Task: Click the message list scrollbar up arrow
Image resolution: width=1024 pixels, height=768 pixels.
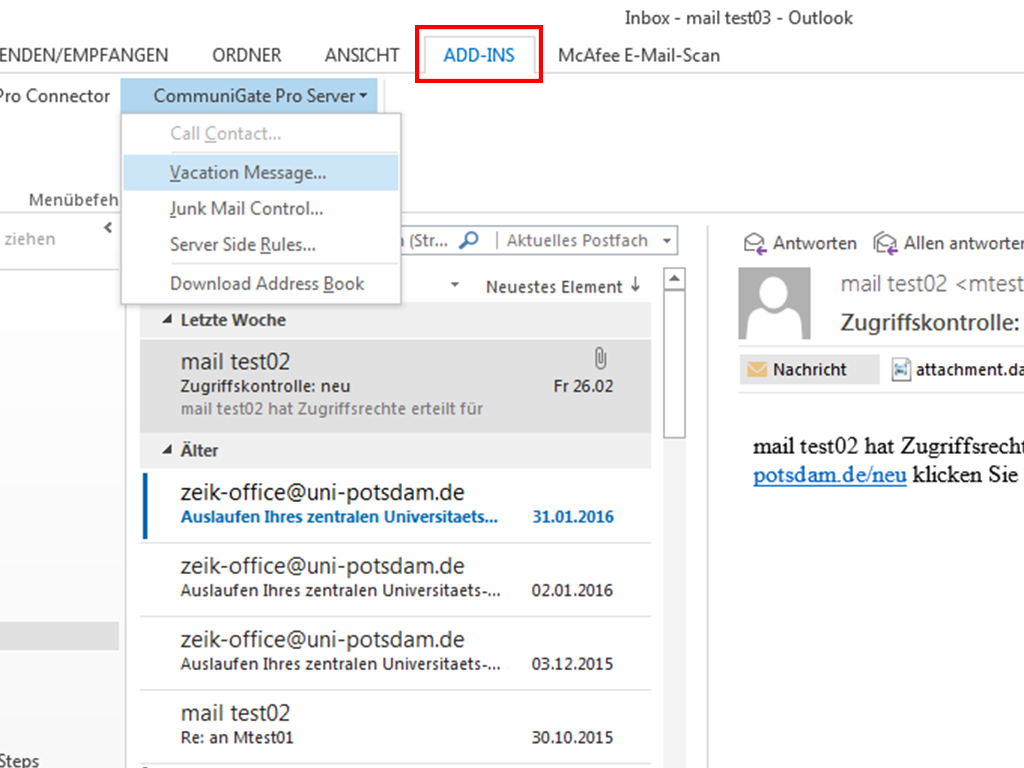Action: click(674, 279)
